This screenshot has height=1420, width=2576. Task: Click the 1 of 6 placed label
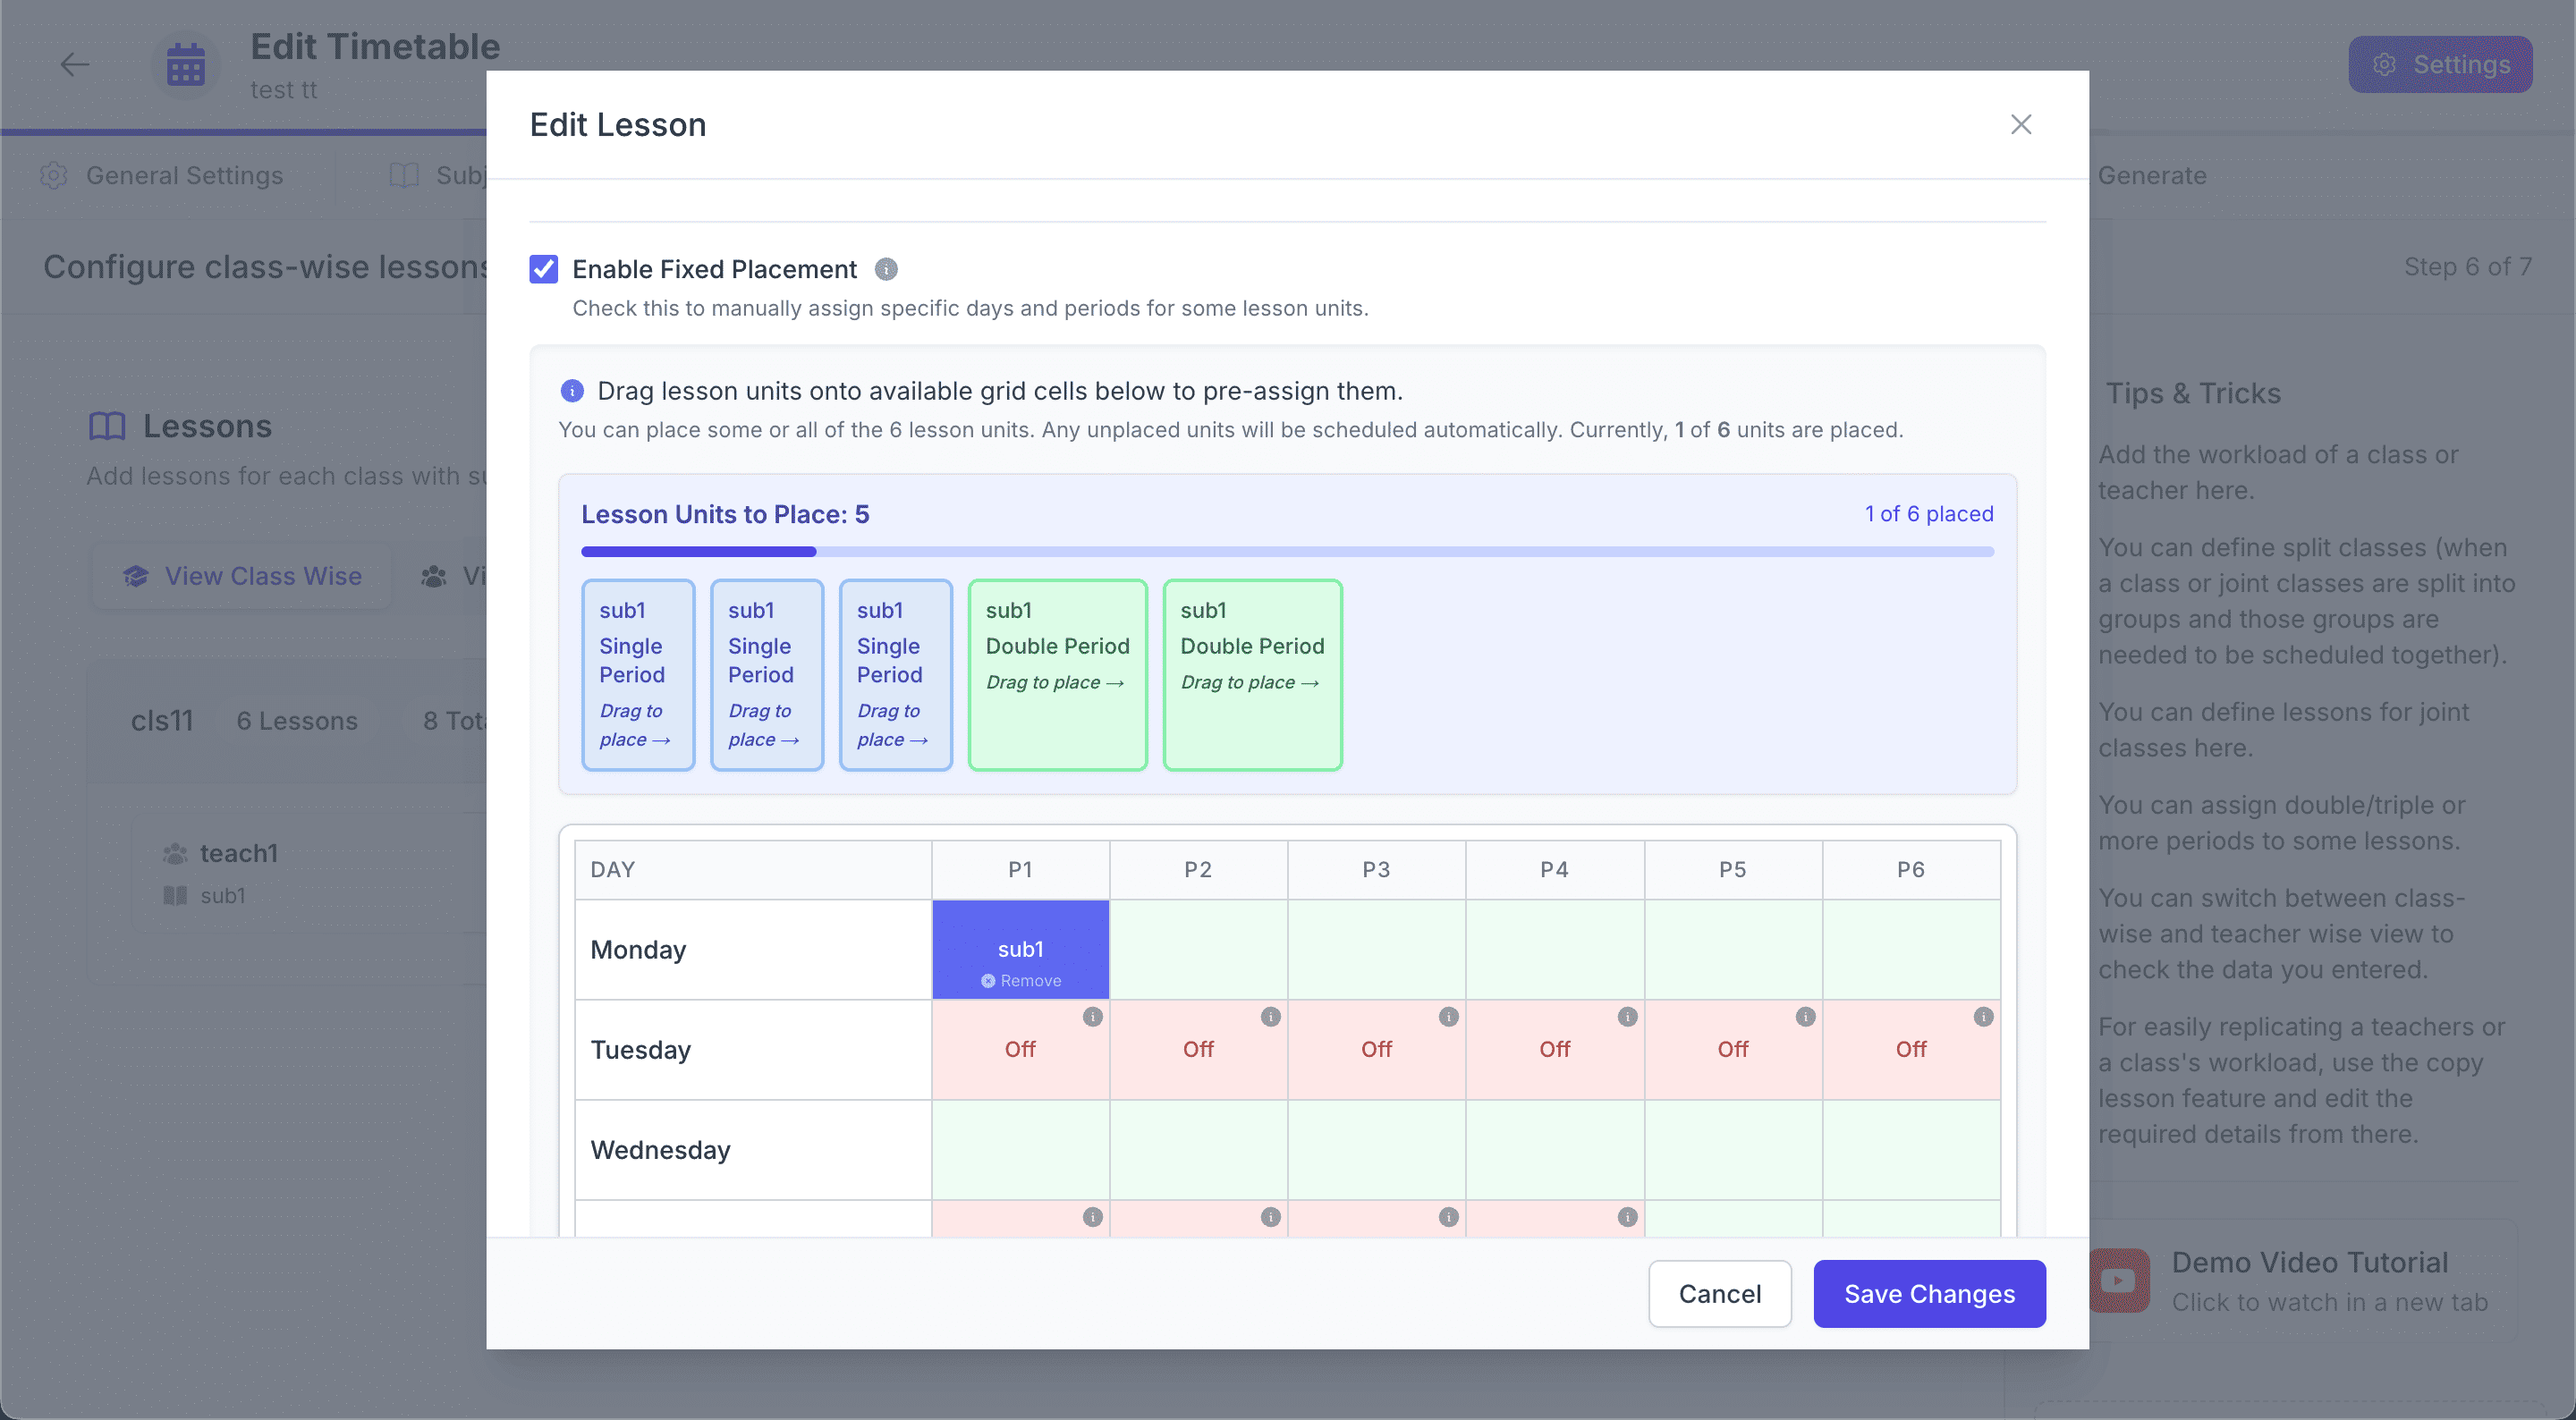[x=1929, y=514]
